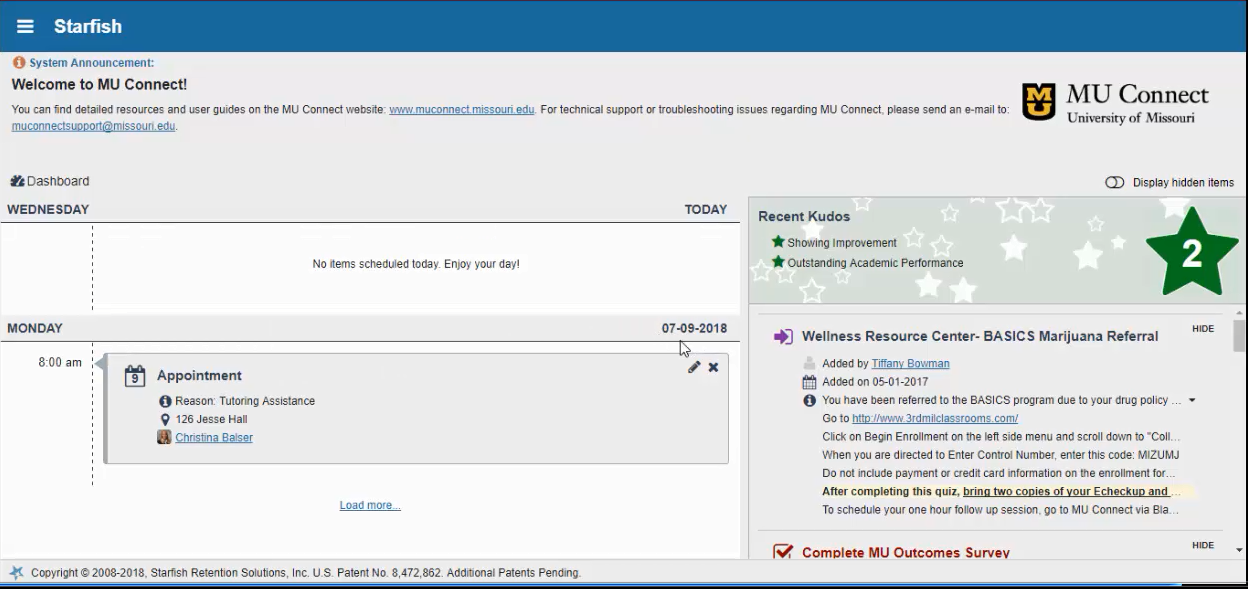Hide the Complete MU Outcomes Survey item
Image resolution: width=1248 pixels, height=589 pixels.
(1202, 545)
